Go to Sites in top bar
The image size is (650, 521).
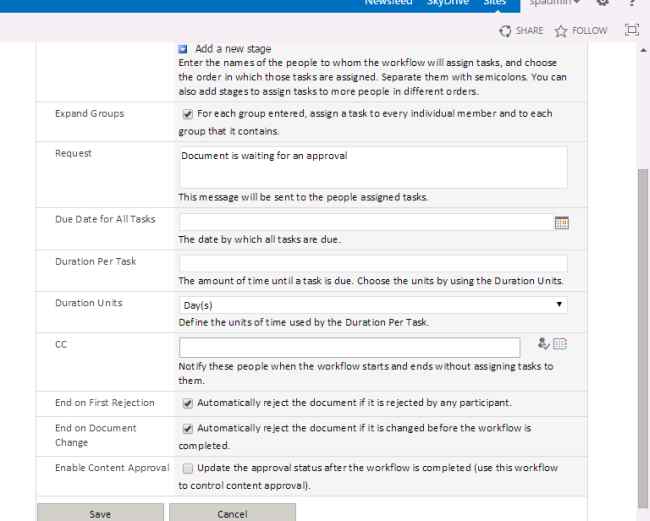(x=495, y=3)
